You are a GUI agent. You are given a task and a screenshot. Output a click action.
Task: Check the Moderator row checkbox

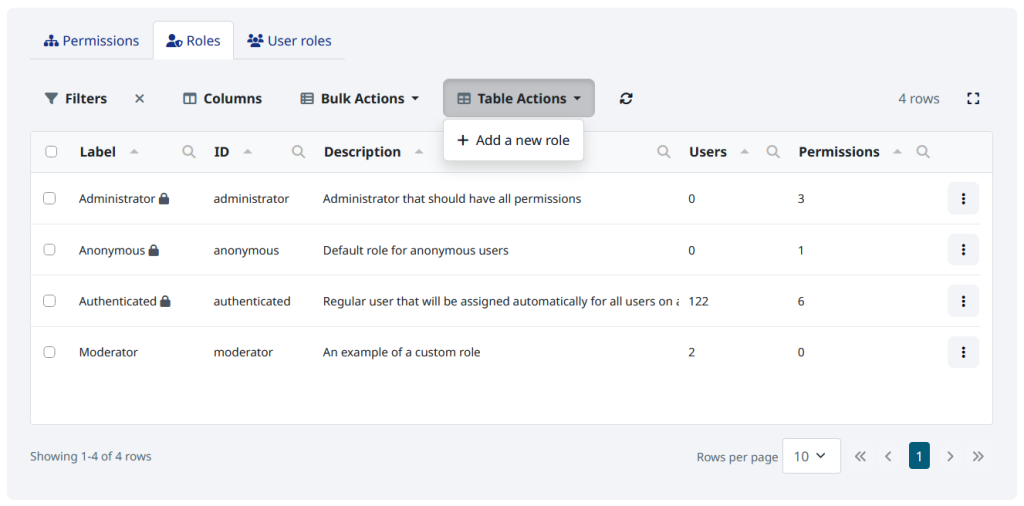click(50, 352)
